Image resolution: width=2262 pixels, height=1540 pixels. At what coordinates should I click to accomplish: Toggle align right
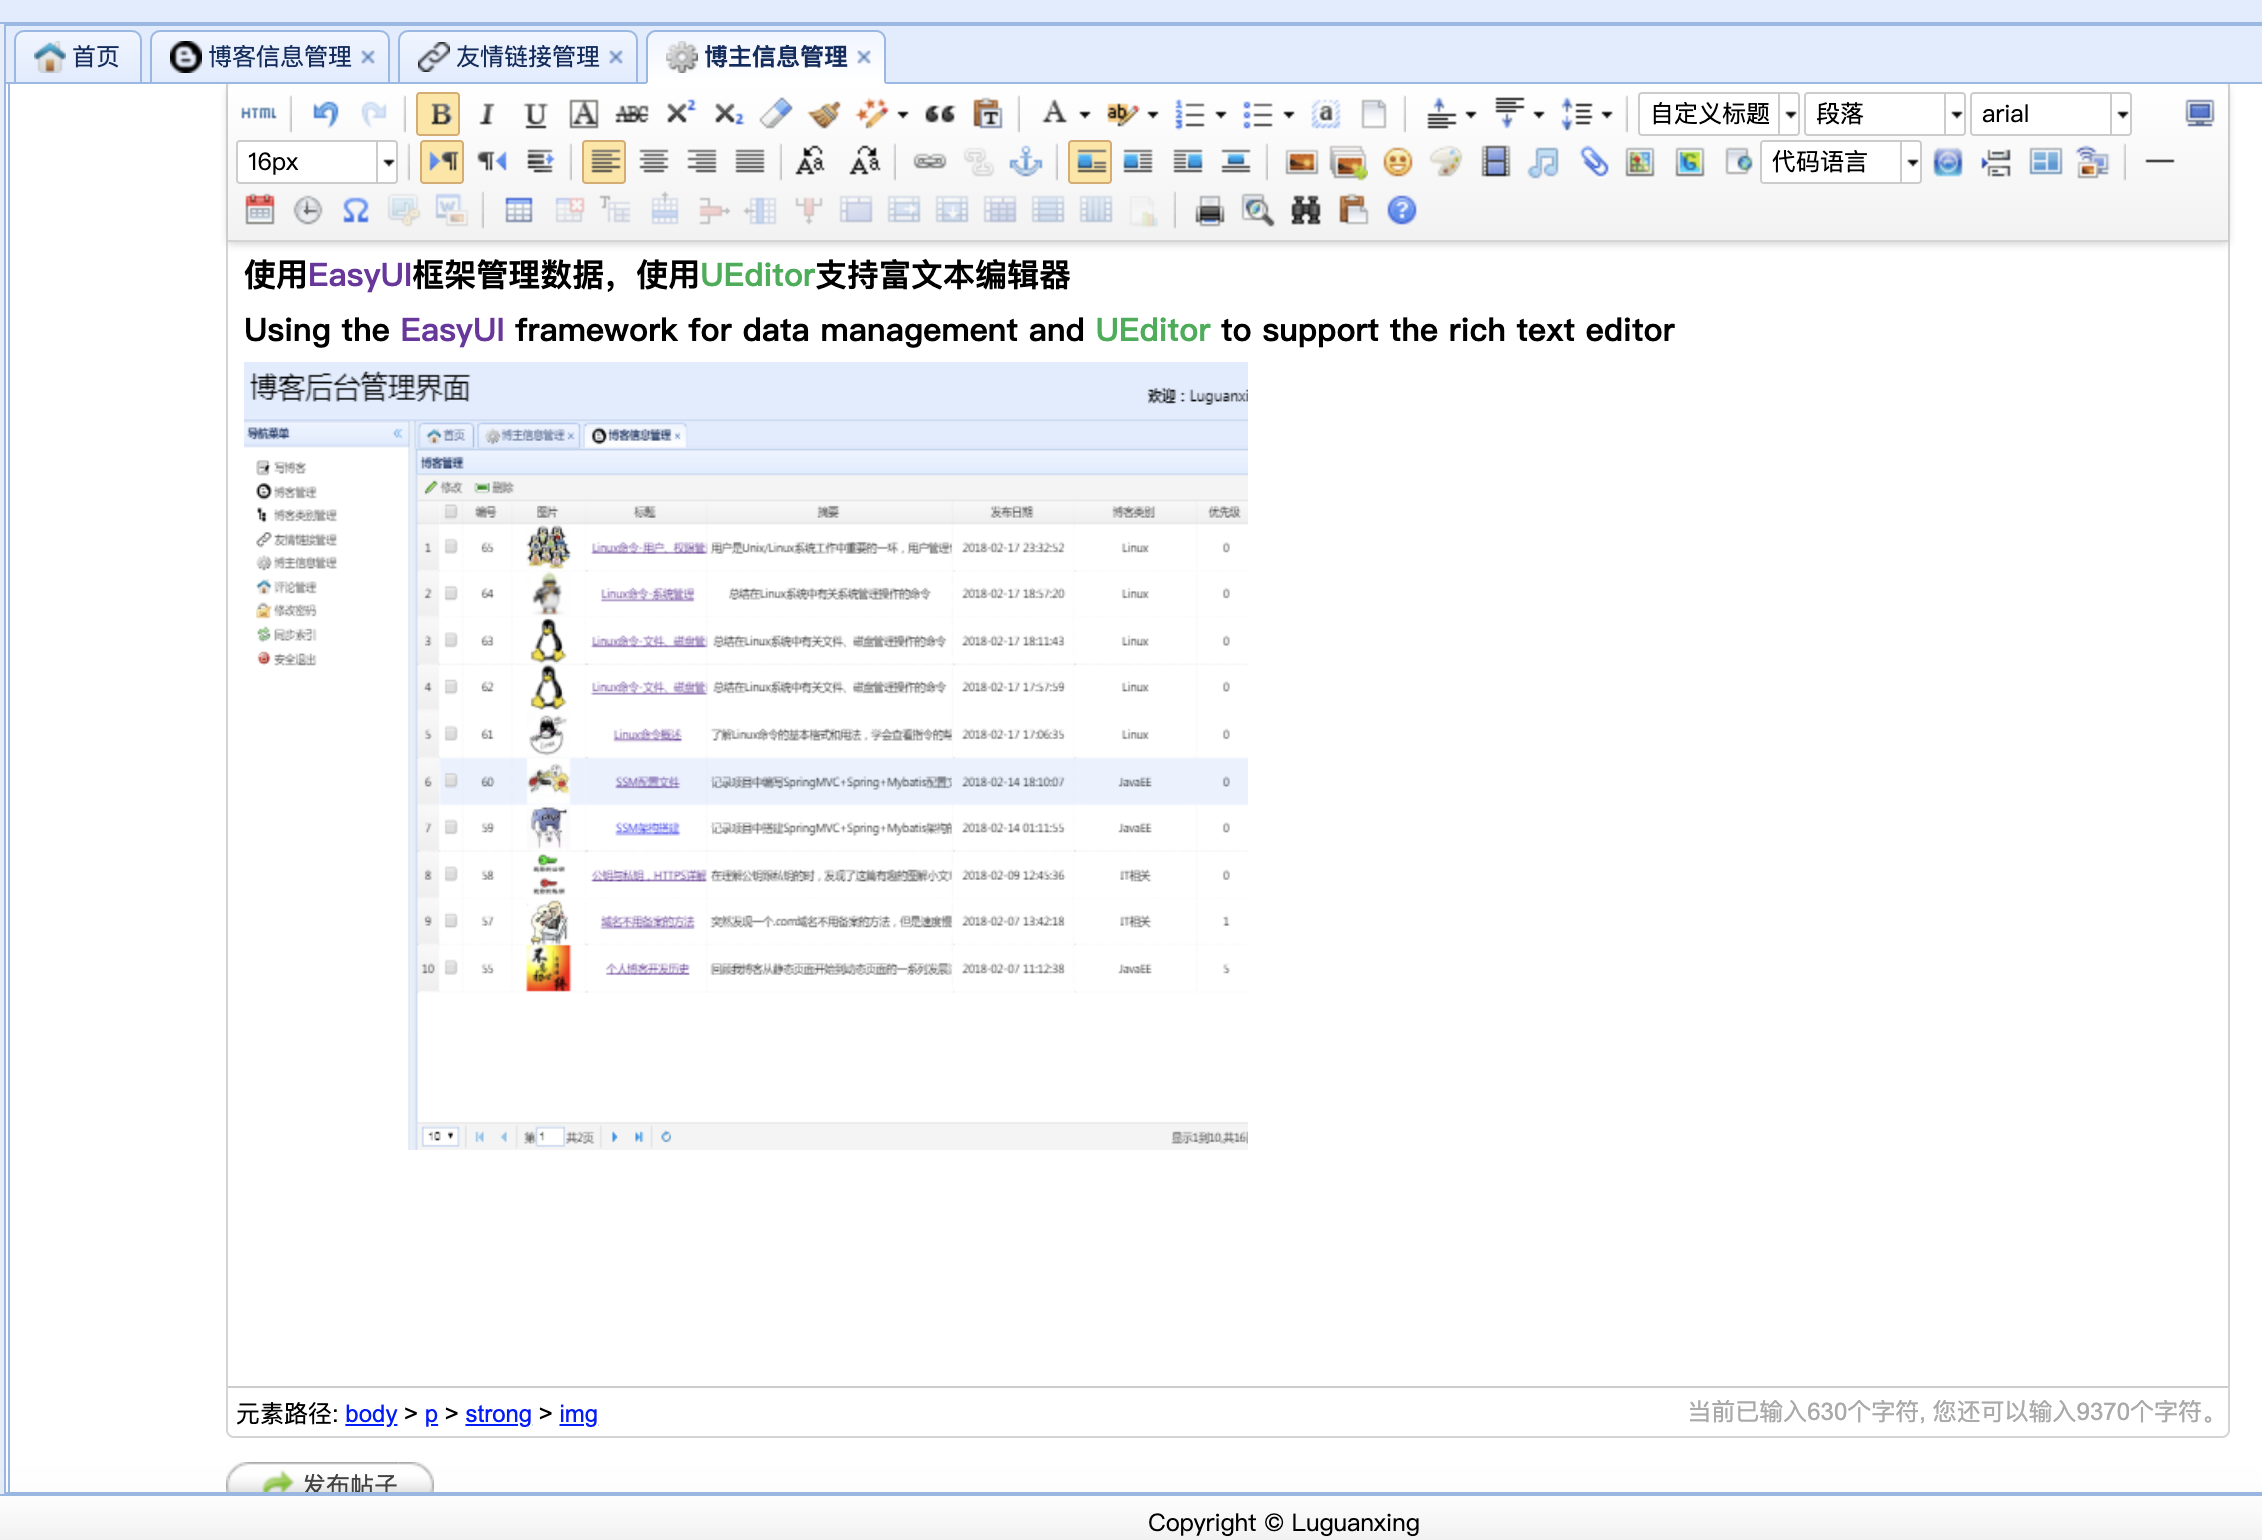click(702, 162)
